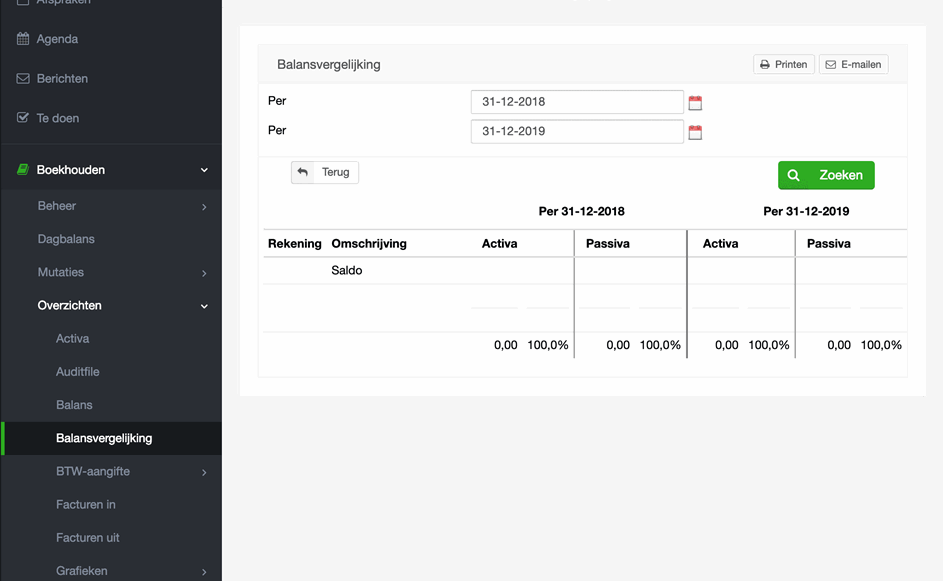Click the Te doen checkmark icon

click(x=23, y=118)
